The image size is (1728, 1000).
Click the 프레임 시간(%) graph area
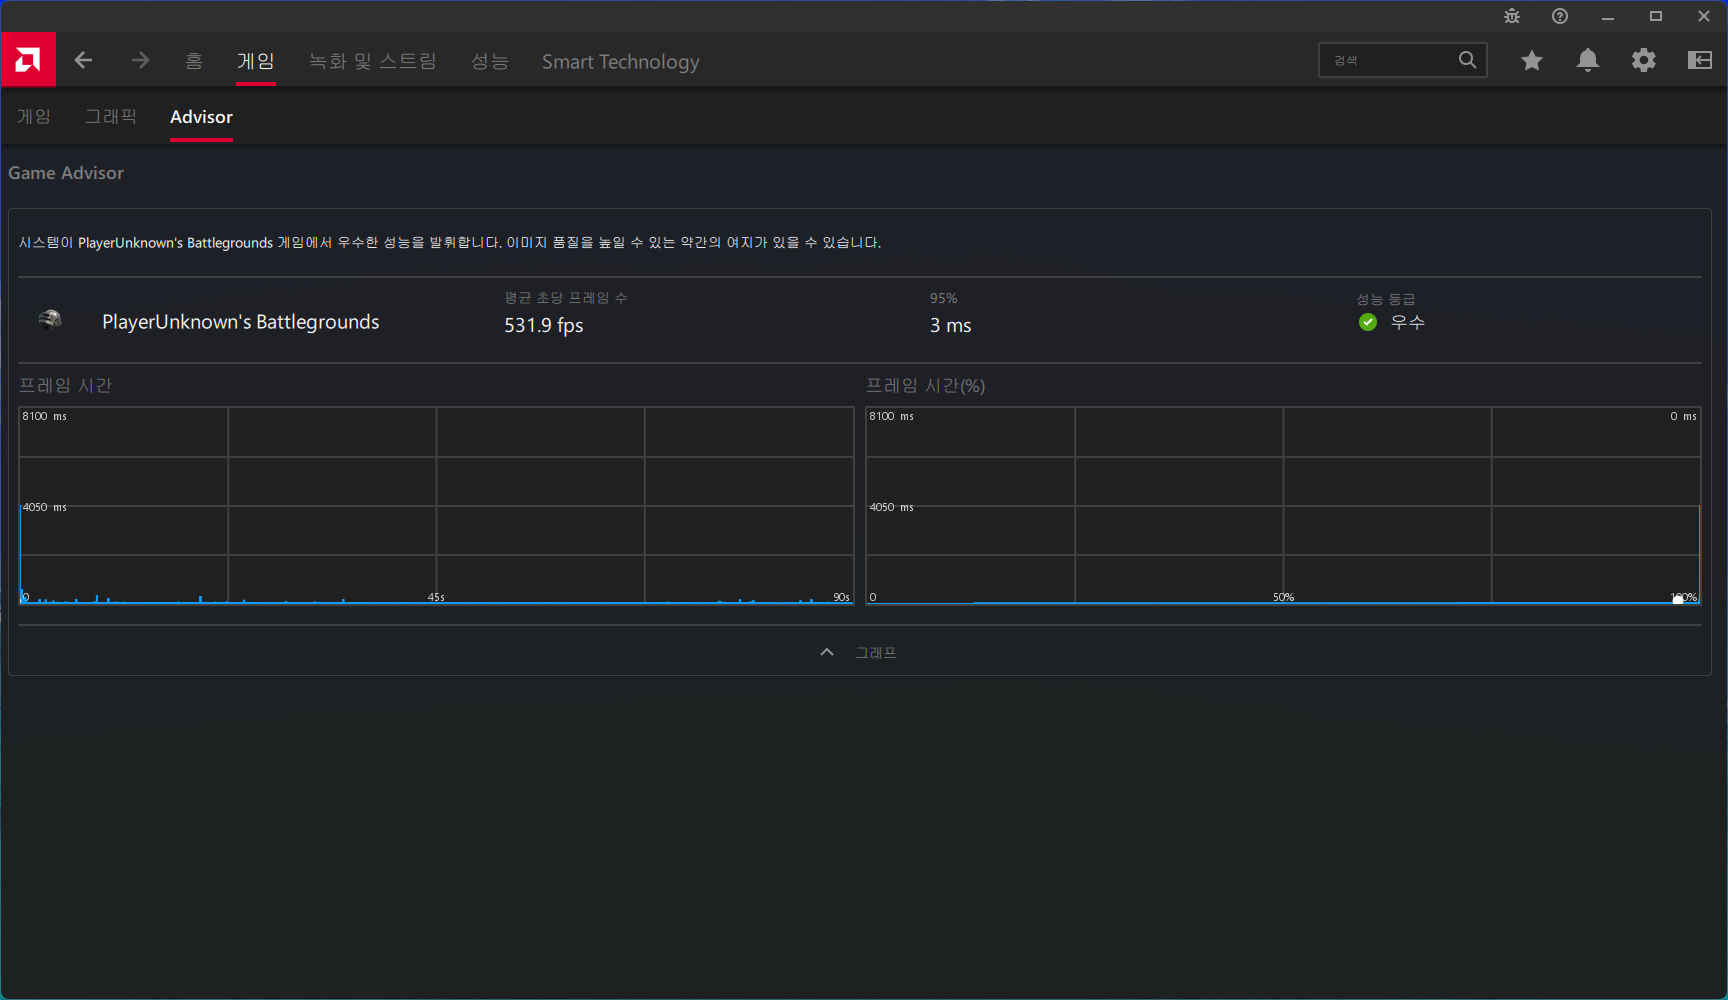pyautogui.click(x=1283, y=505)
